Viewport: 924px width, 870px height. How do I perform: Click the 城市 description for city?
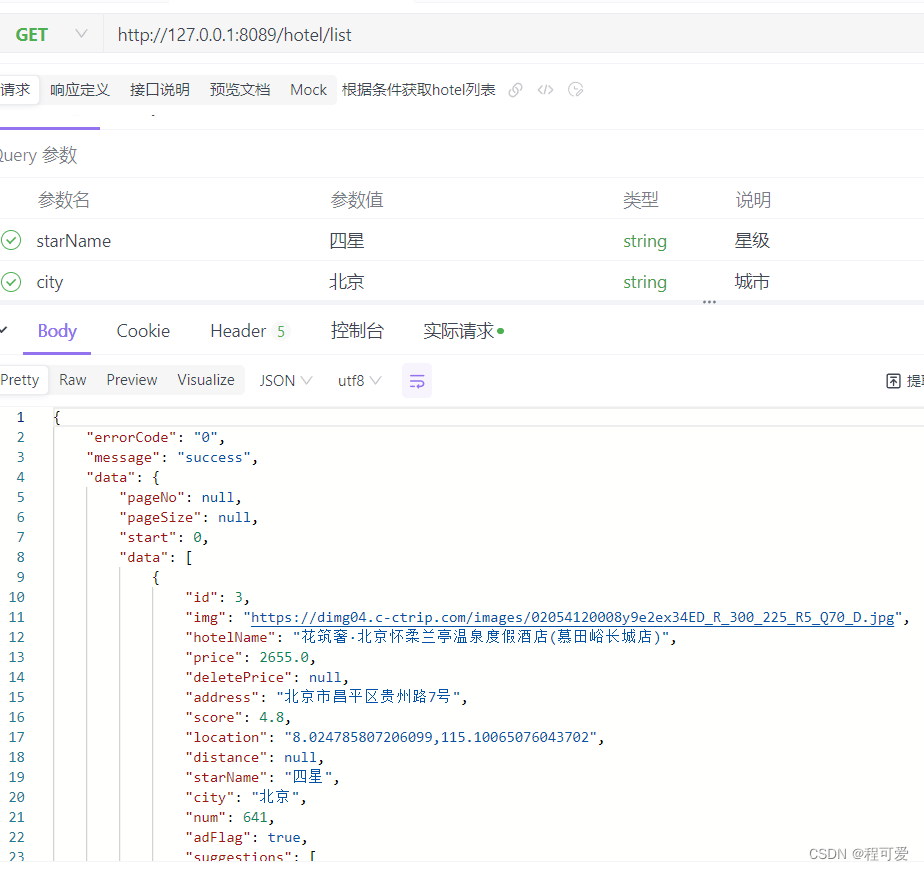pos(752,282)
